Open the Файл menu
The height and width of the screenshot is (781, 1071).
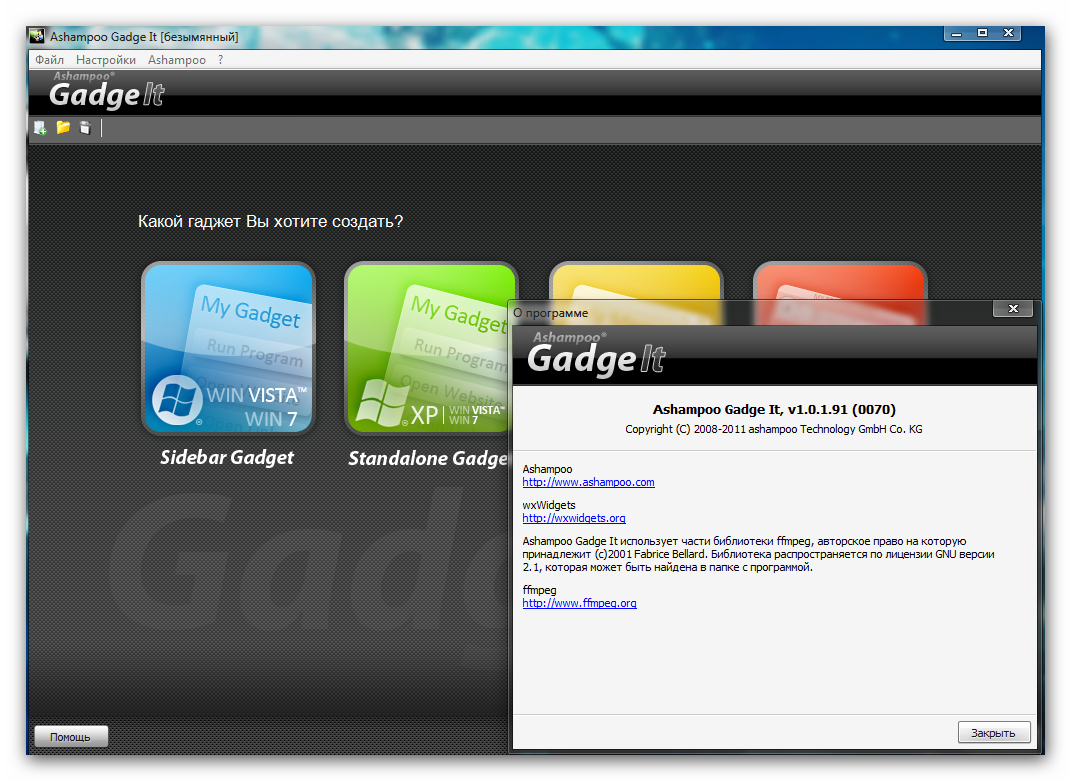click(49, 60)
